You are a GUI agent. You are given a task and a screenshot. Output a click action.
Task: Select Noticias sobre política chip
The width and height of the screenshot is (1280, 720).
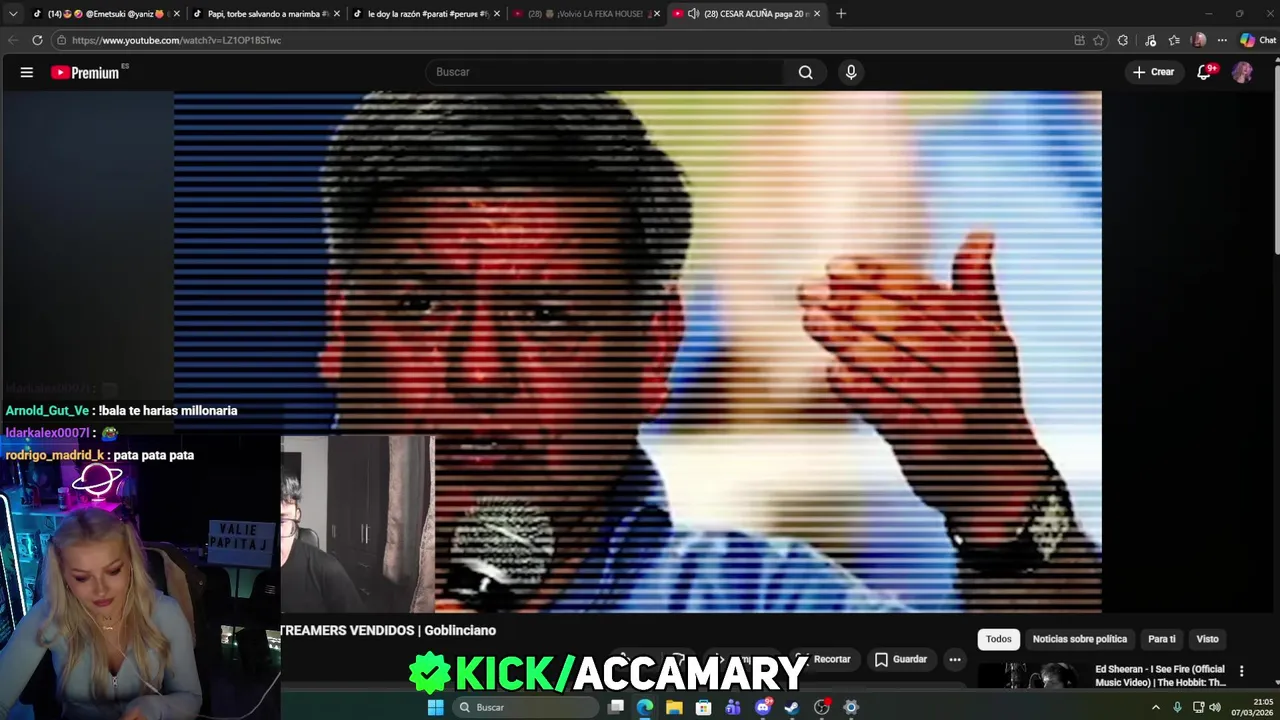point(1080,639)
